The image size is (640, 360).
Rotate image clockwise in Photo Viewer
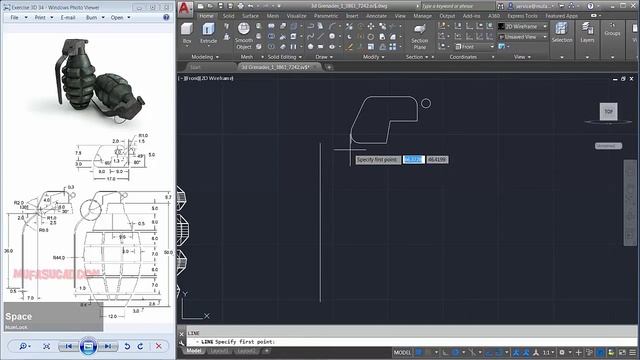coord(140,346)
